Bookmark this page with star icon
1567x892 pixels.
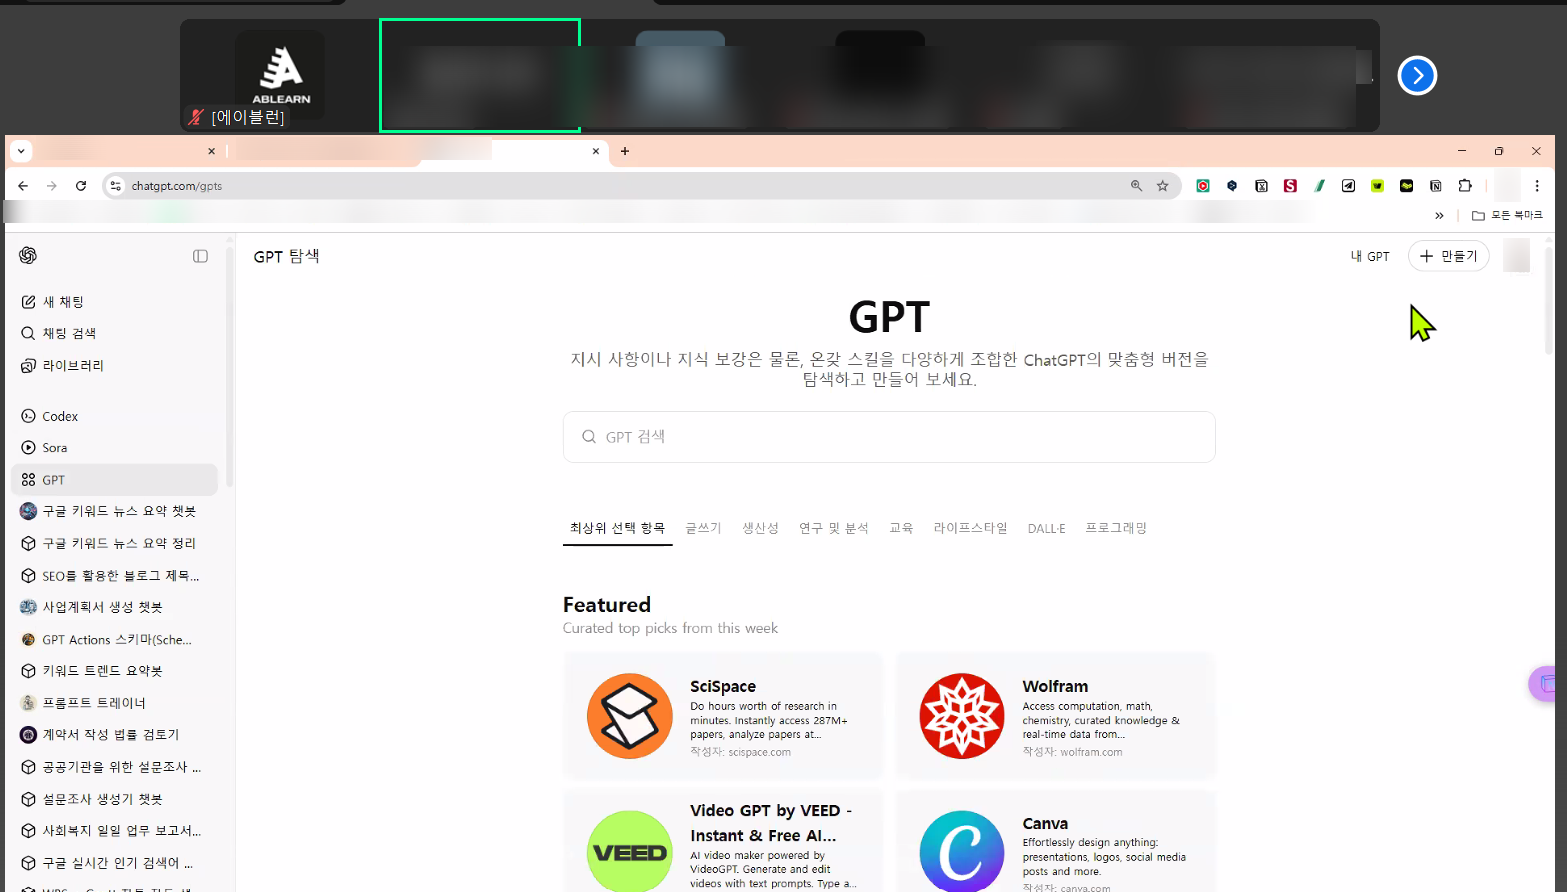point(1162,186)
